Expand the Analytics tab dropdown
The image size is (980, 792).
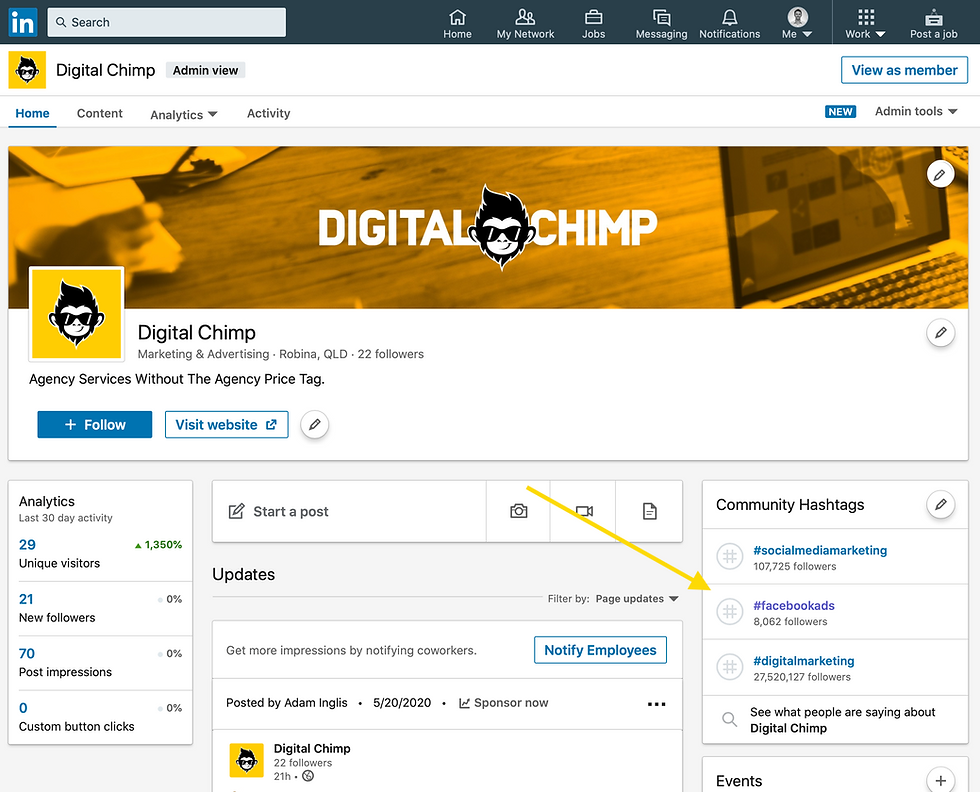coord(184,114)
